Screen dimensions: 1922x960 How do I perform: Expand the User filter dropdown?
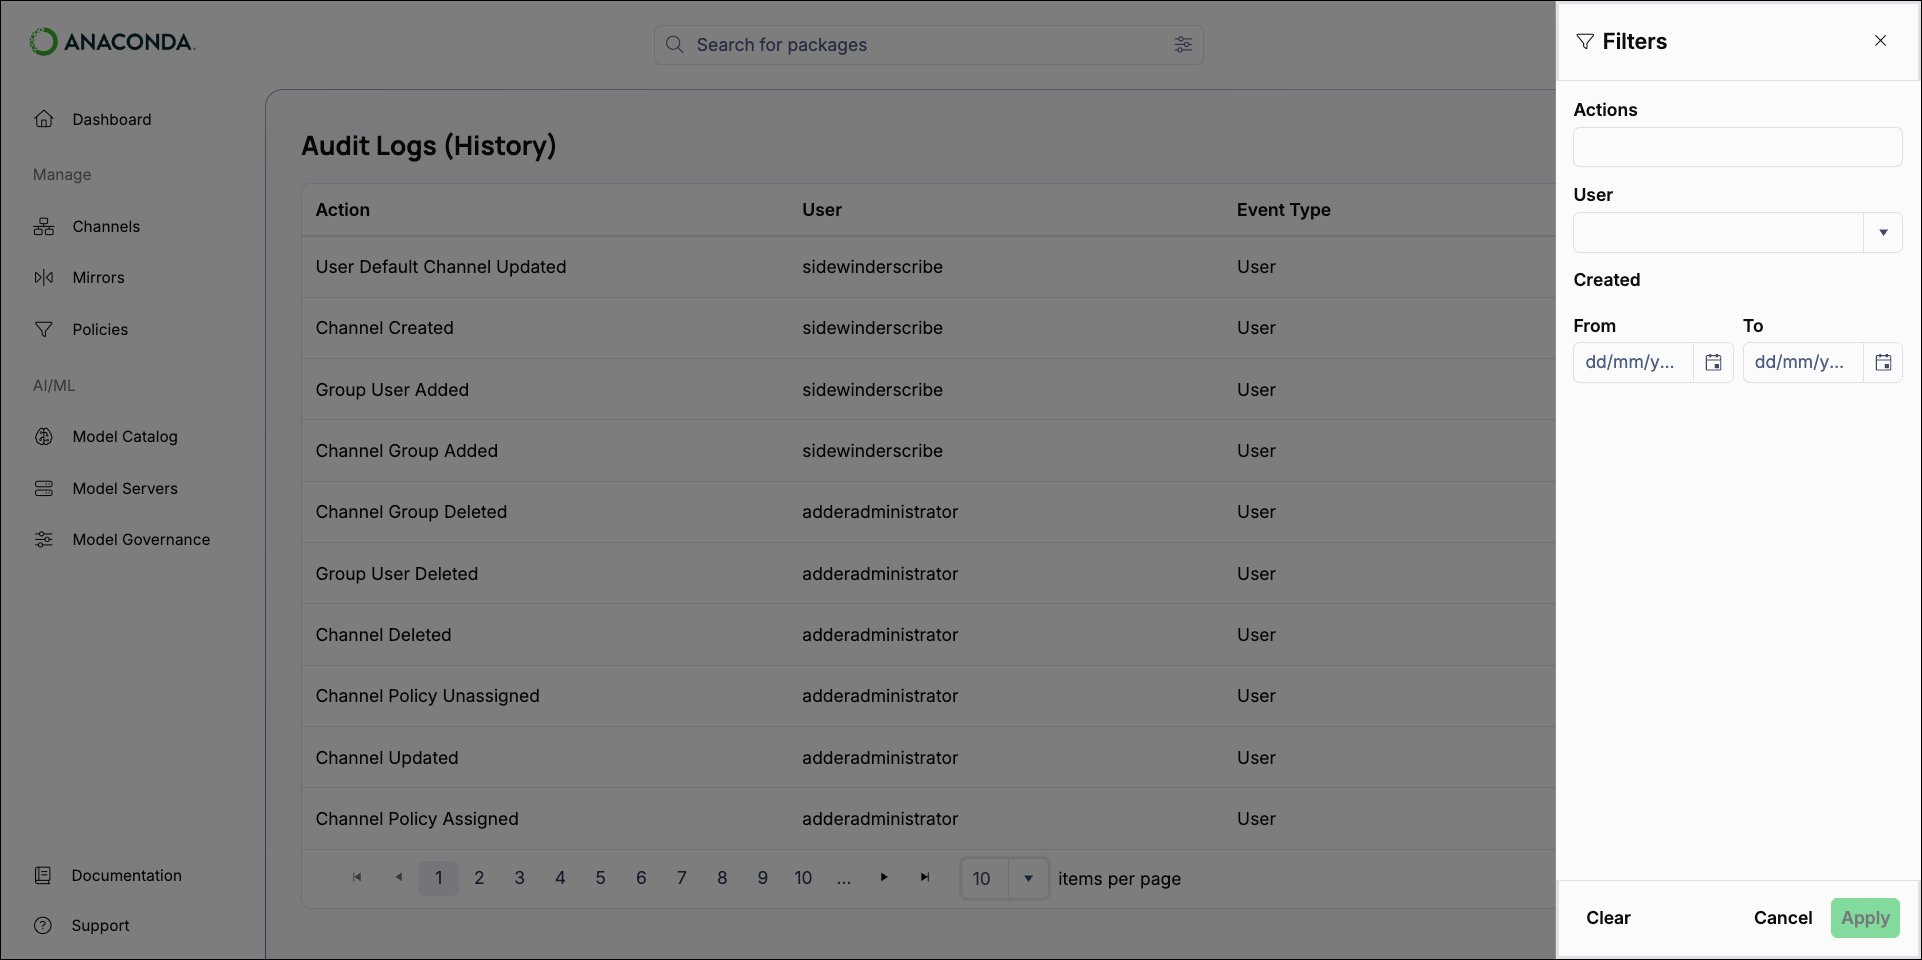[x=1884, y=232]
